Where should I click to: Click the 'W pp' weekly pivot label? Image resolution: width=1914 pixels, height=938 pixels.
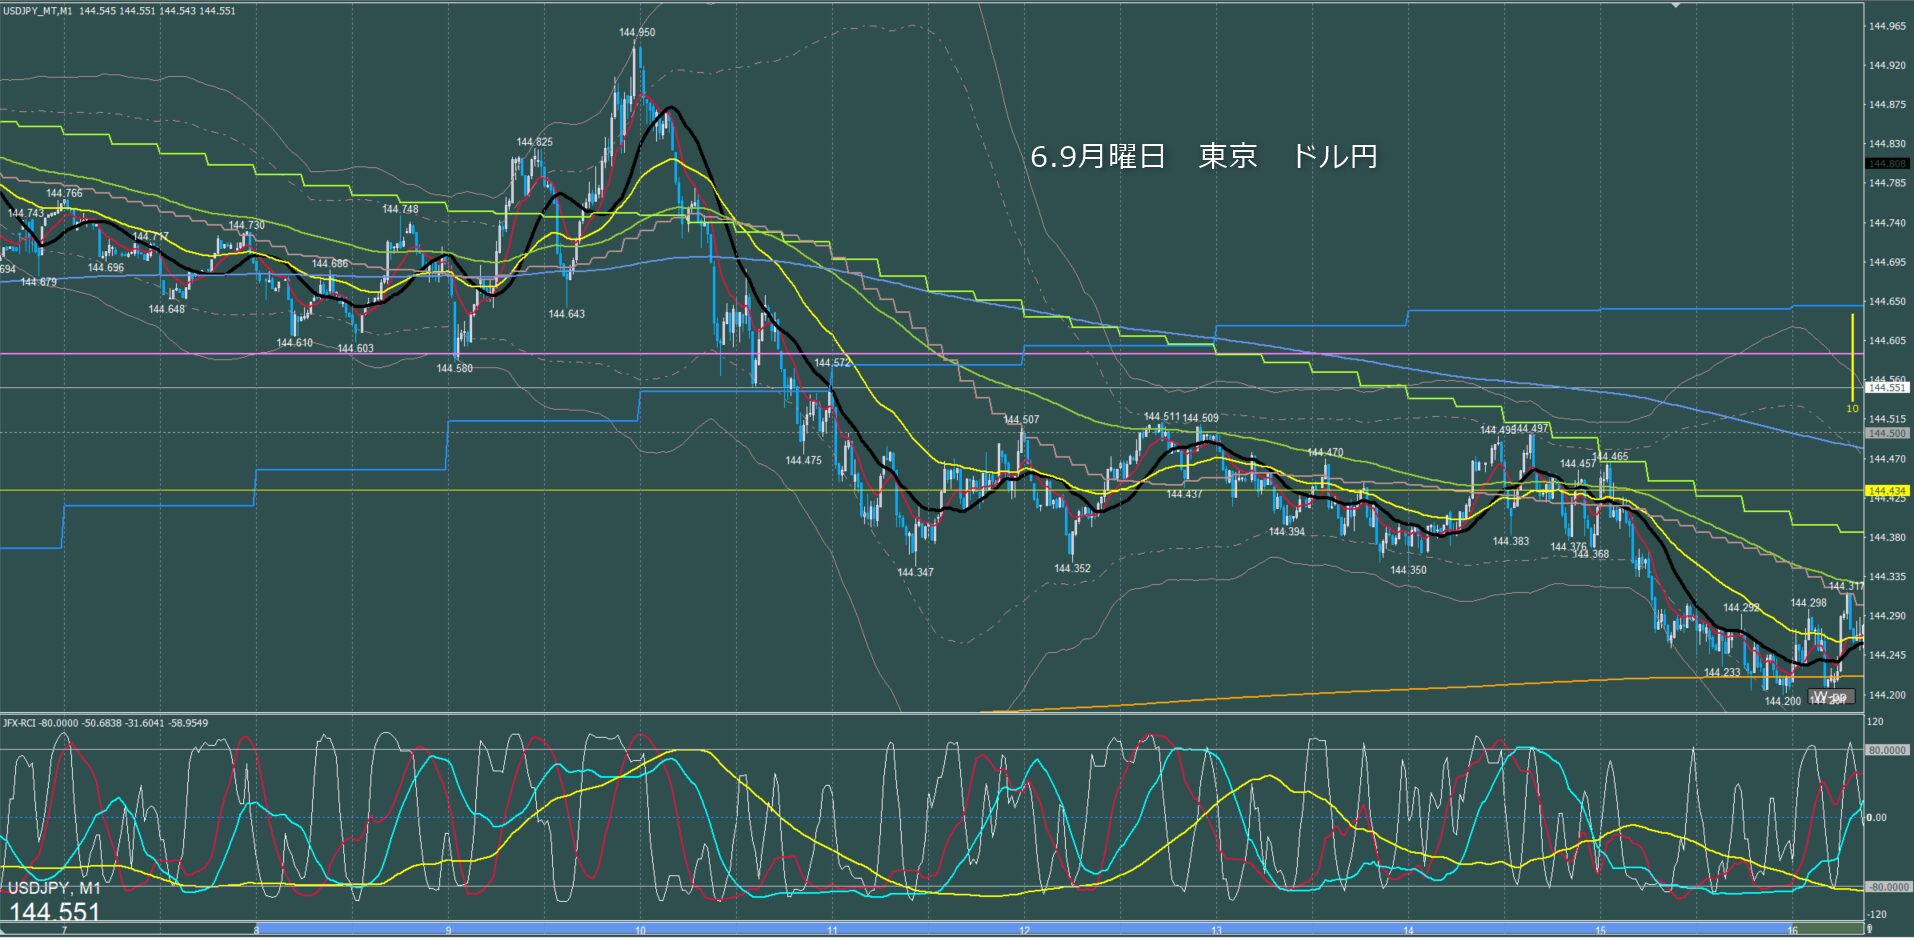pyautogui.click(x=1831, y=697)
